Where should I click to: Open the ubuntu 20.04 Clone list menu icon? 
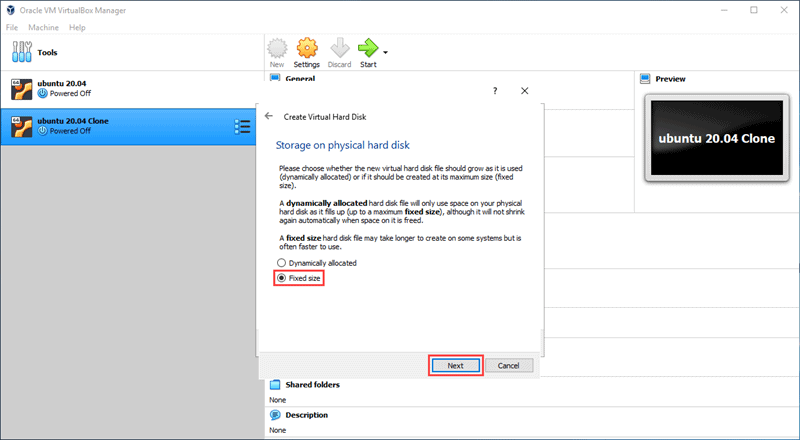click(242, 127)
